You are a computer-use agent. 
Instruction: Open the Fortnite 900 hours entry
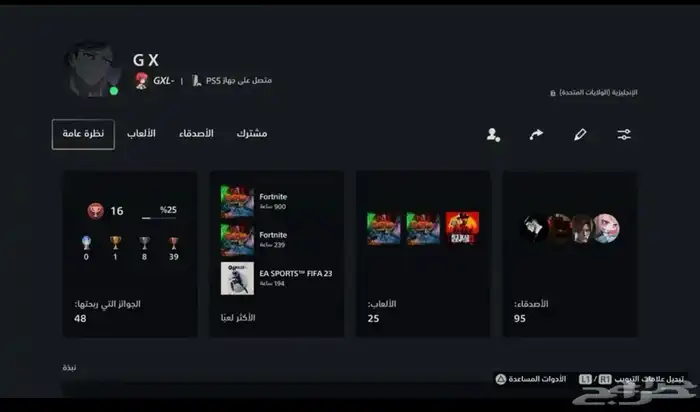[277, 201]
